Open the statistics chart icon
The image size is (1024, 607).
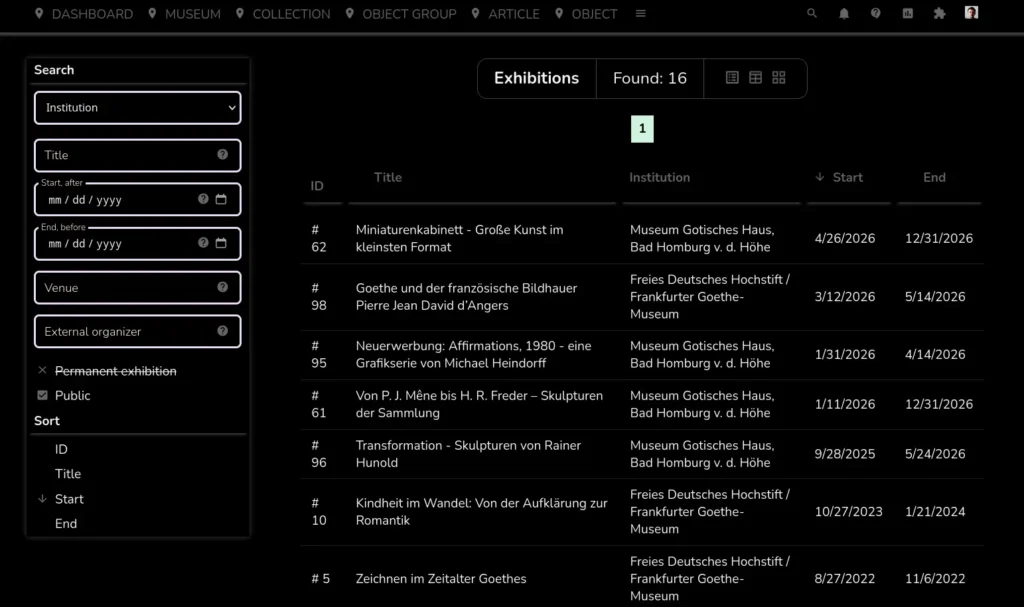(908, 13)
